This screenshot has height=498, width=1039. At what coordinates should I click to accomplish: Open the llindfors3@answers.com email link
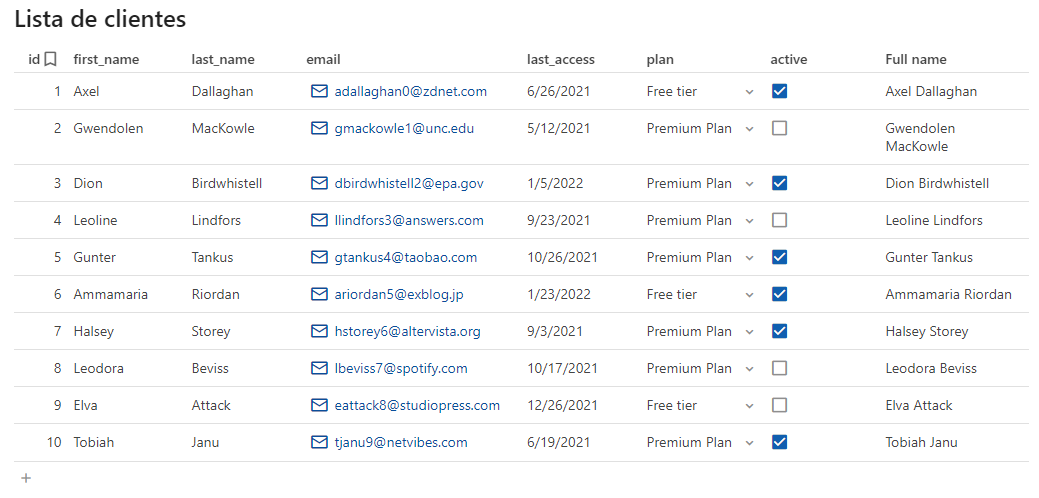[x=409, y=220]
